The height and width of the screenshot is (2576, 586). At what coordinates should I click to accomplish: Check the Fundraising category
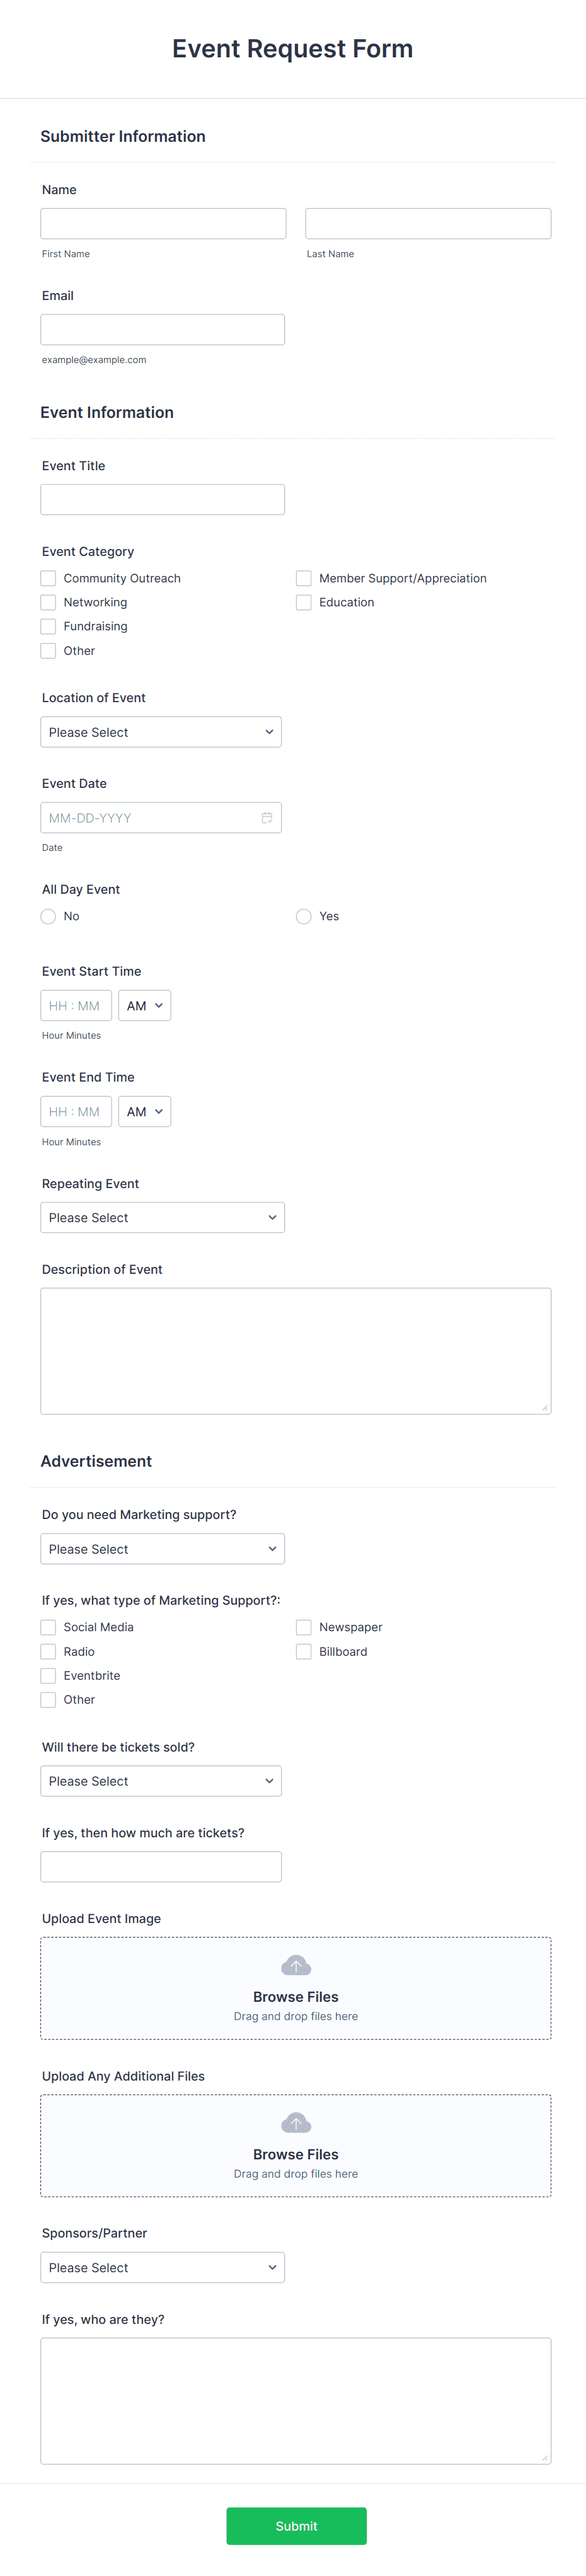47,626
